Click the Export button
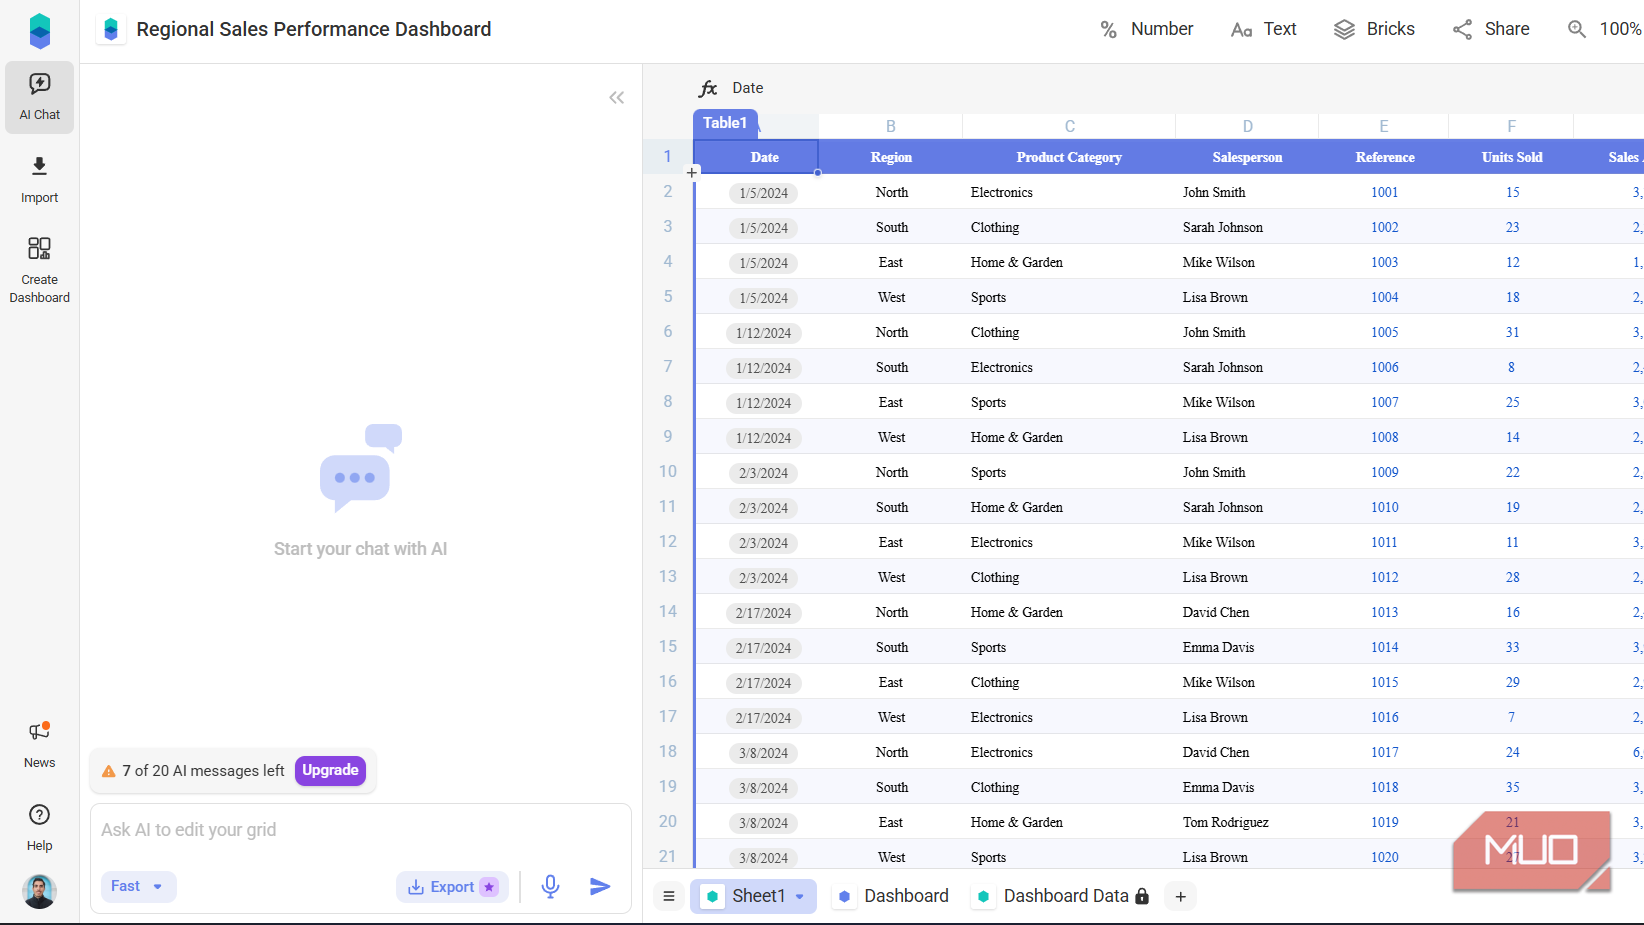This screenshot has width=1644, height=925. 452,886
